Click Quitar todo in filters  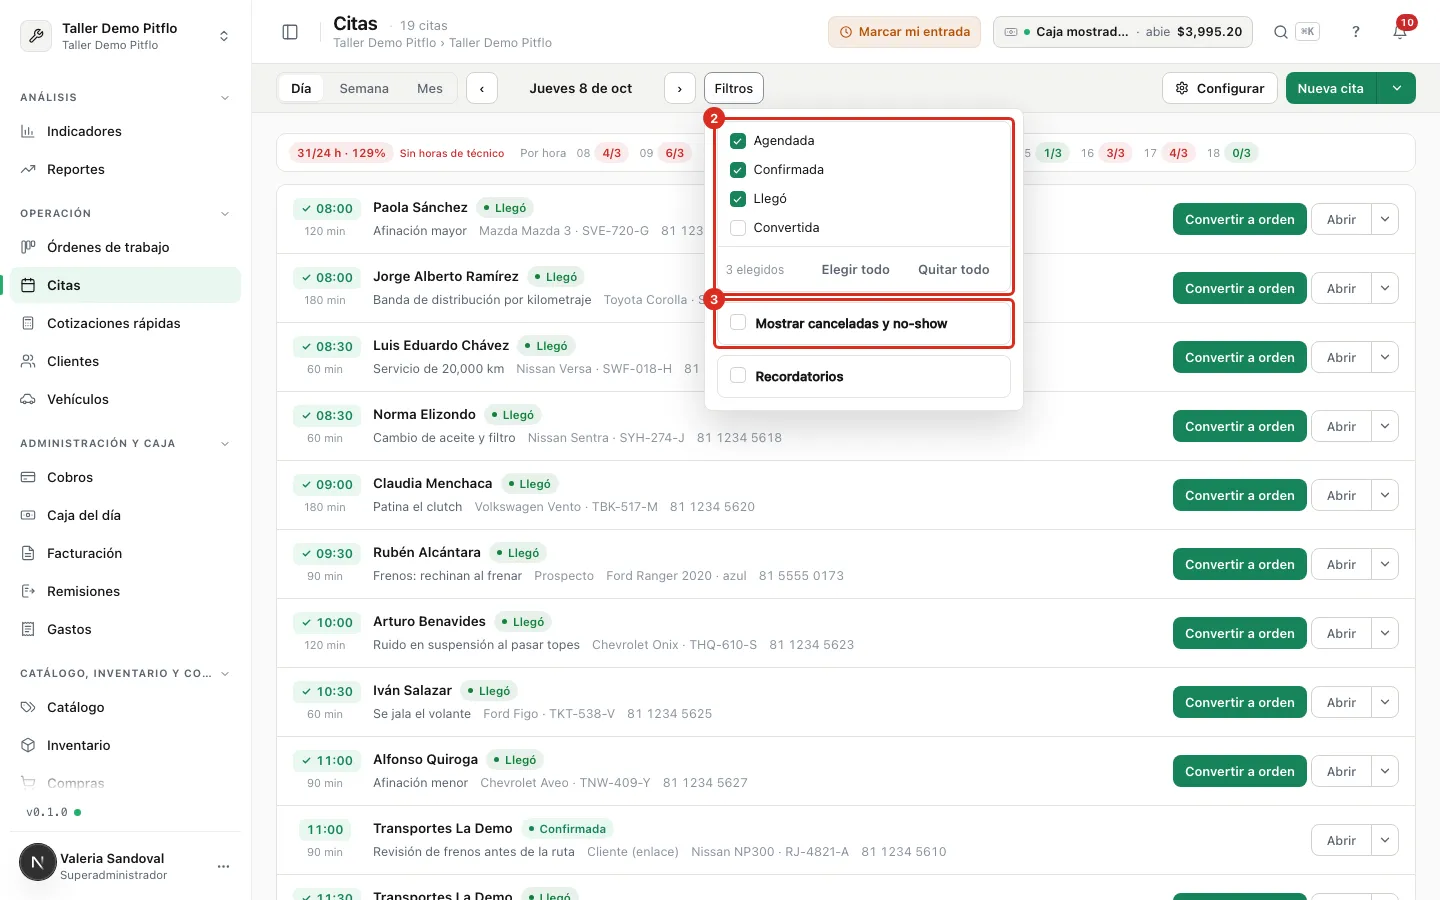pos(954,270)
